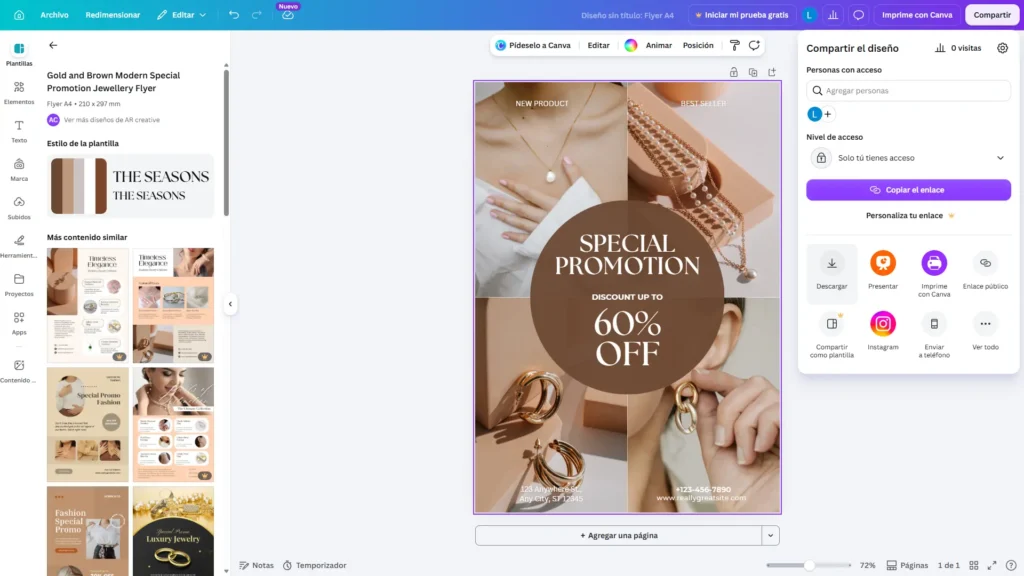
Task: Open the user avatar L in header
Action: coord(808,14)
